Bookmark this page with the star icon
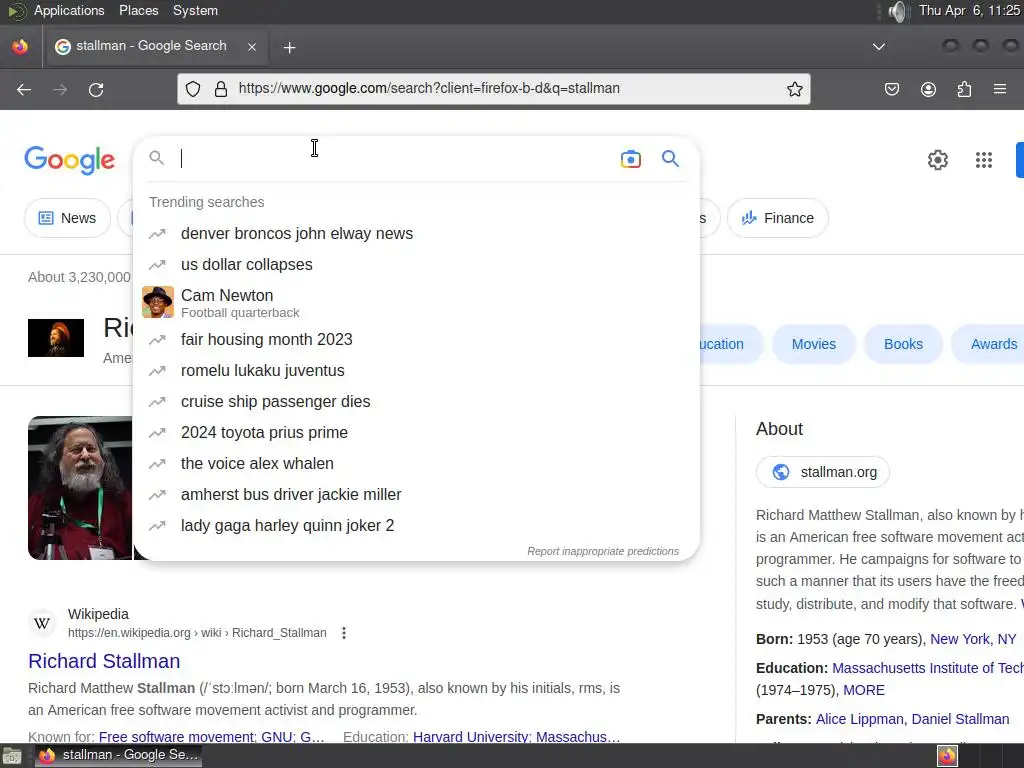The image size is (1024, 768). pos(794,89)
